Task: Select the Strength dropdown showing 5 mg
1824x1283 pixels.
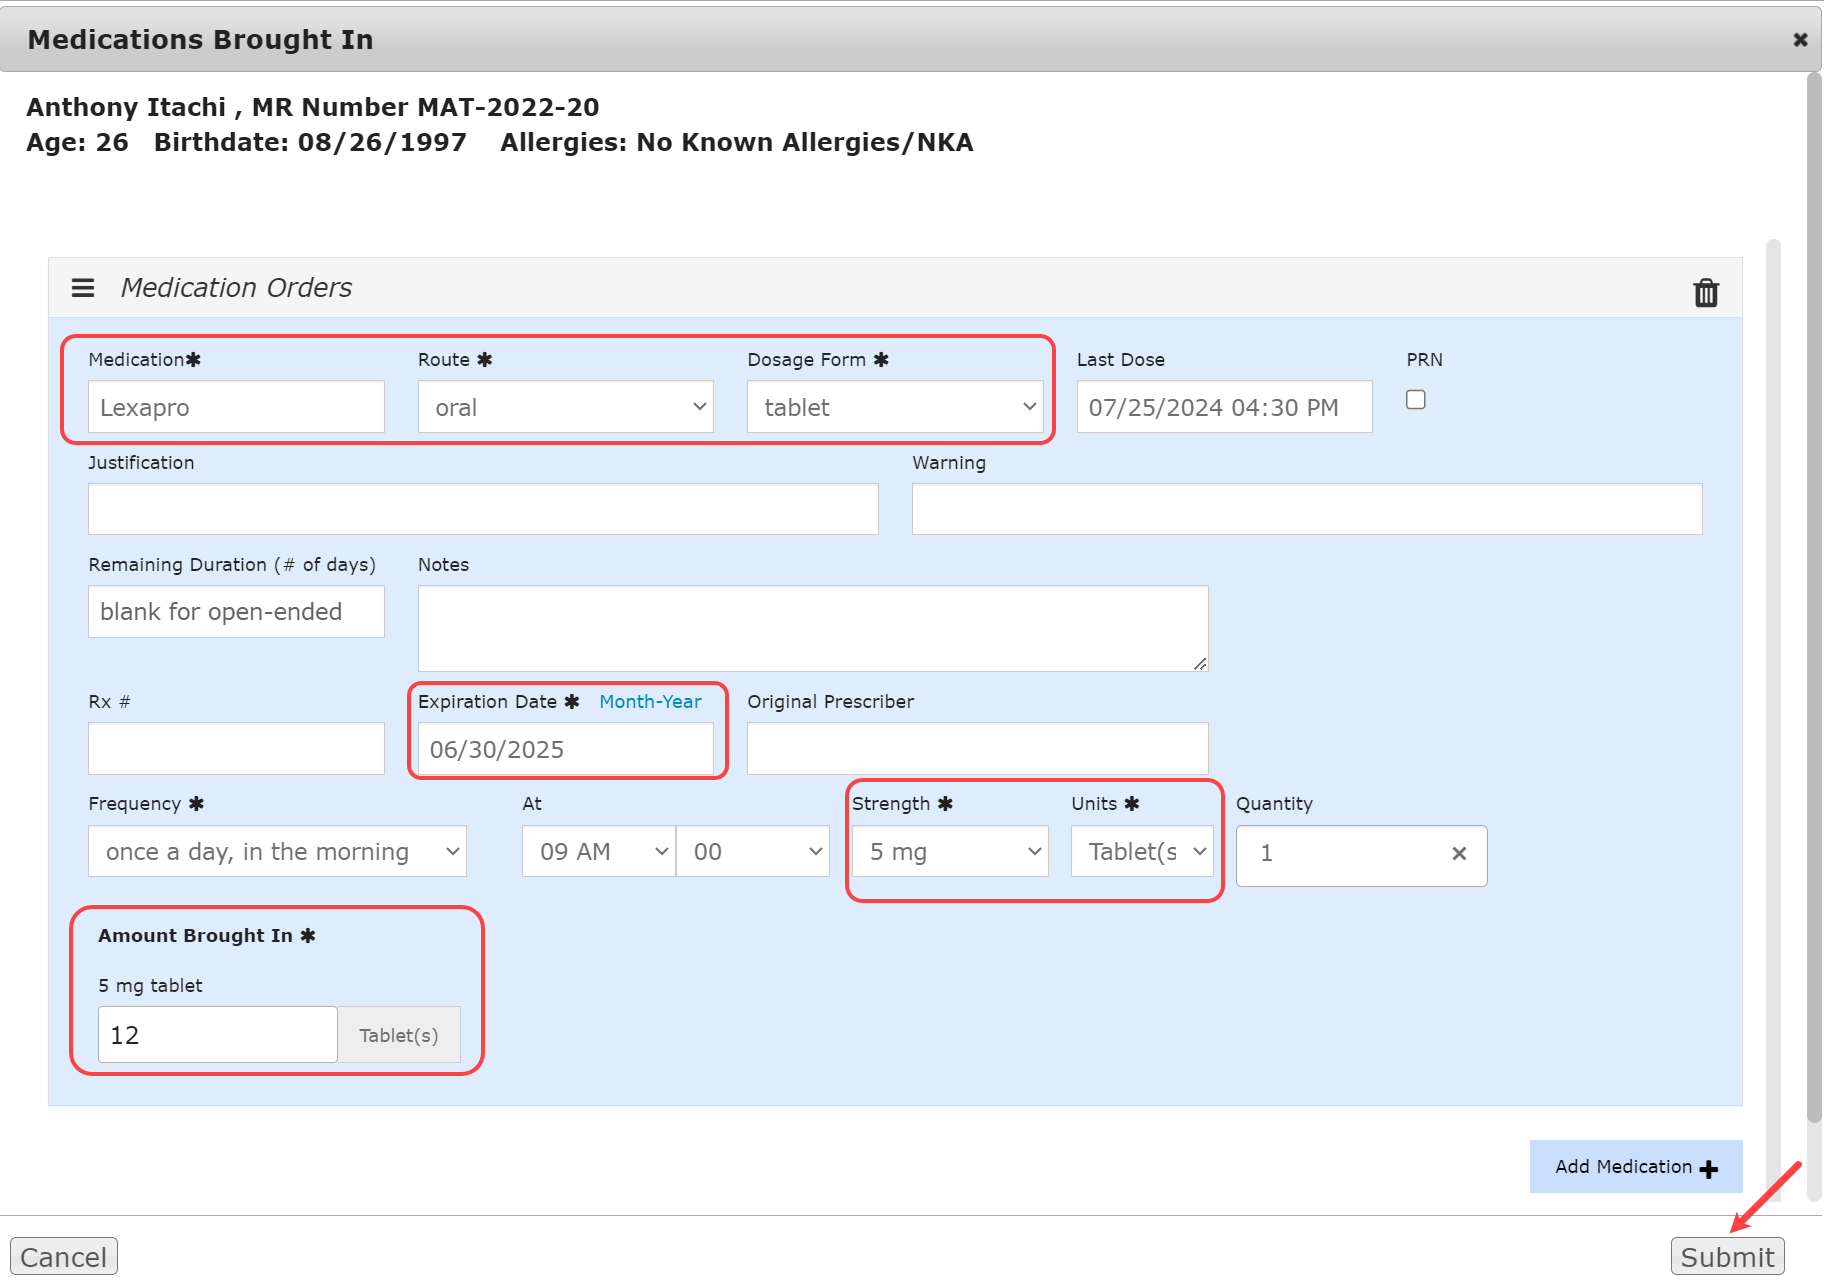Action: click(949, 852)
